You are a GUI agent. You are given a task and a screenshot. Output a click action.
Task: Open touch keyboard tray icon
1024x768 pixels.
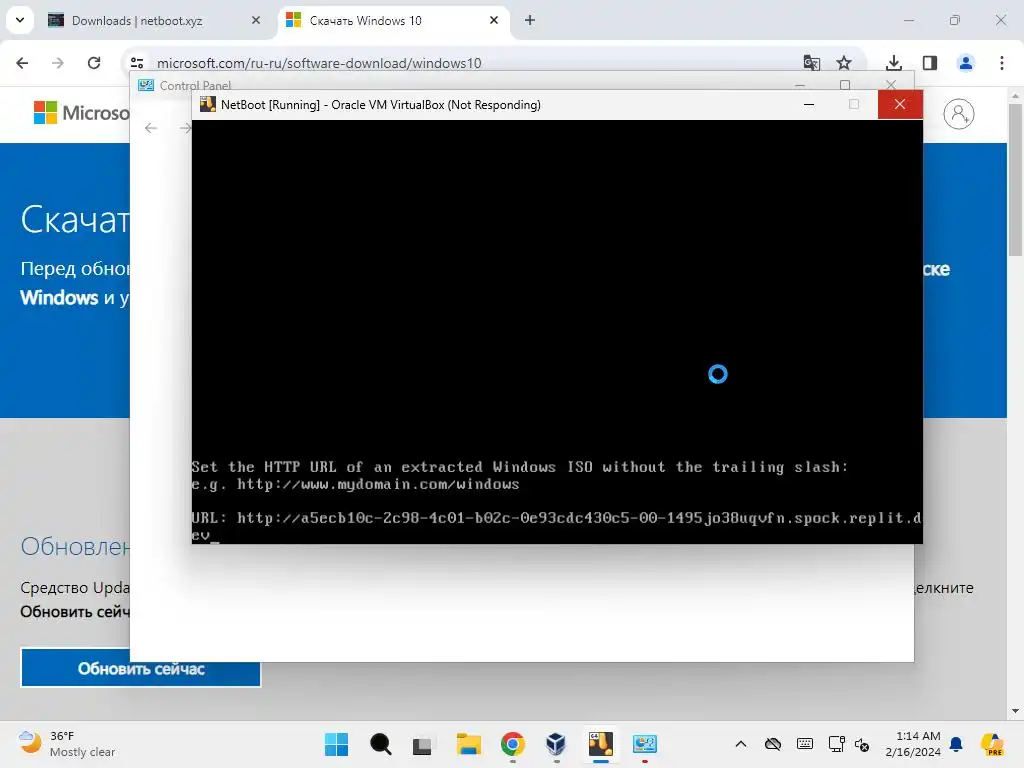pos(805,744)
